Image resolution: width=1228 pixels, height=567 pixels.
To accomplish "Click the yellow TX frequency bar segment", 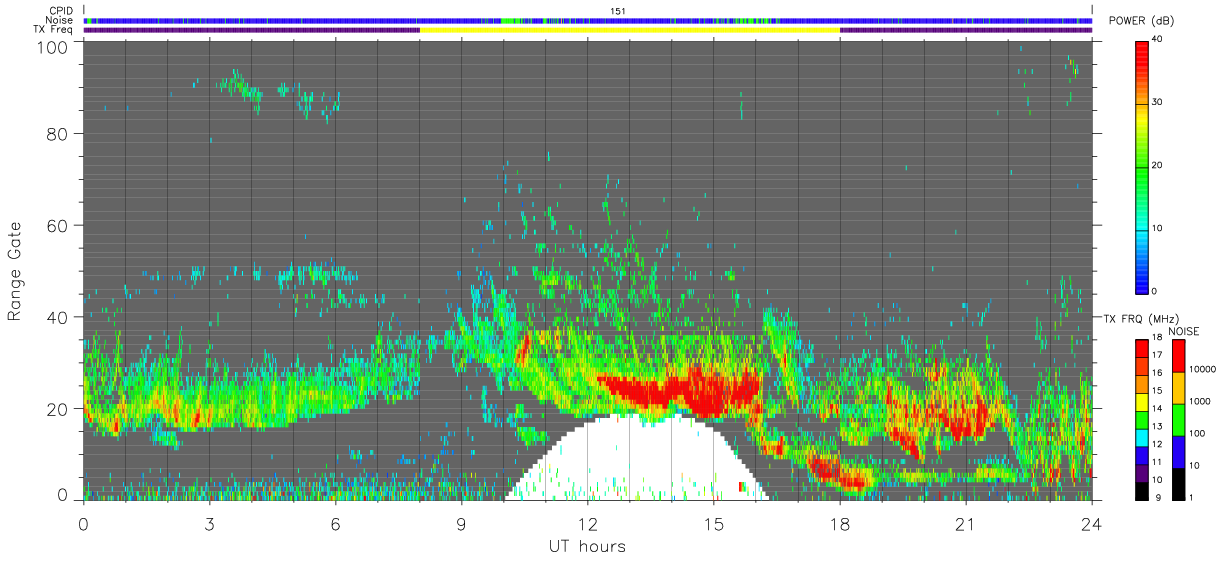I will pyautogui.click(x=630, y=30).
